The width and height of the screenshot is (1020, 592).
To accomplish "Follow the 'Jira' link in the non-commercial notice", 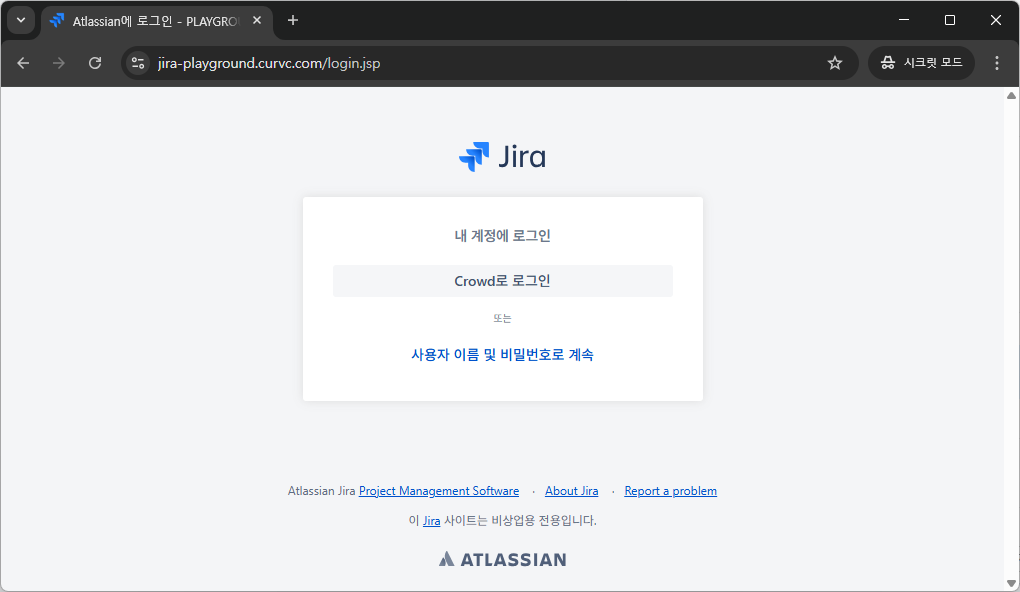I will (x=431, y=521).
